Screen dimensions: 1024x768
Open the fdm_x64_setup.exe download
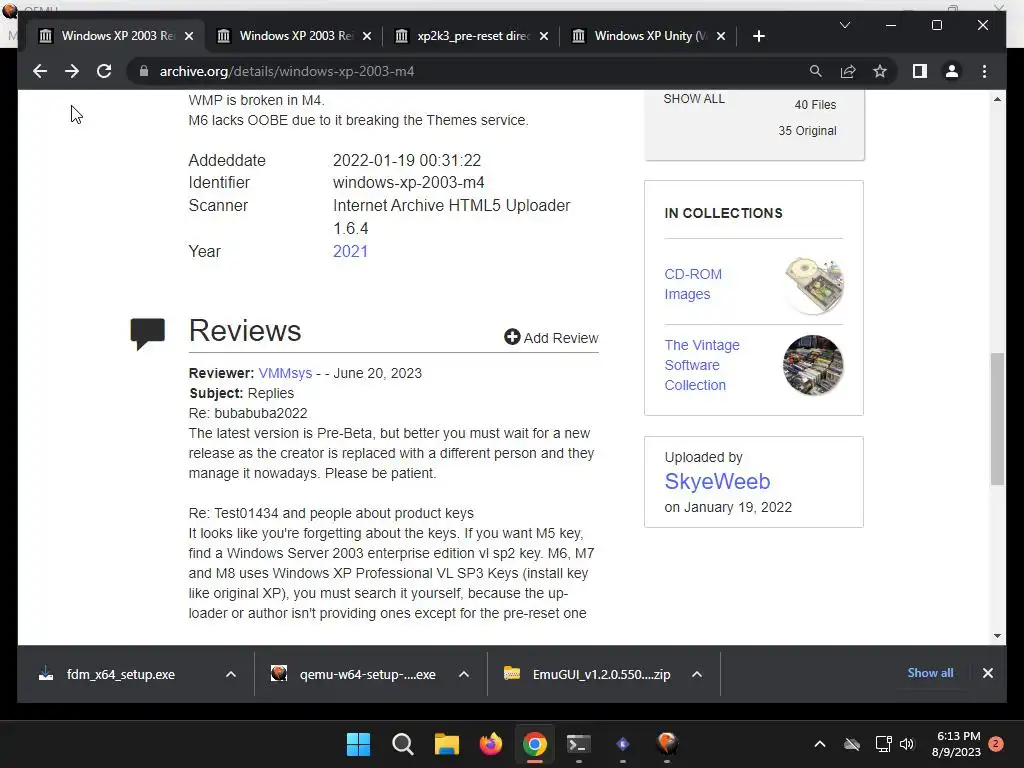tap(120, 675)
